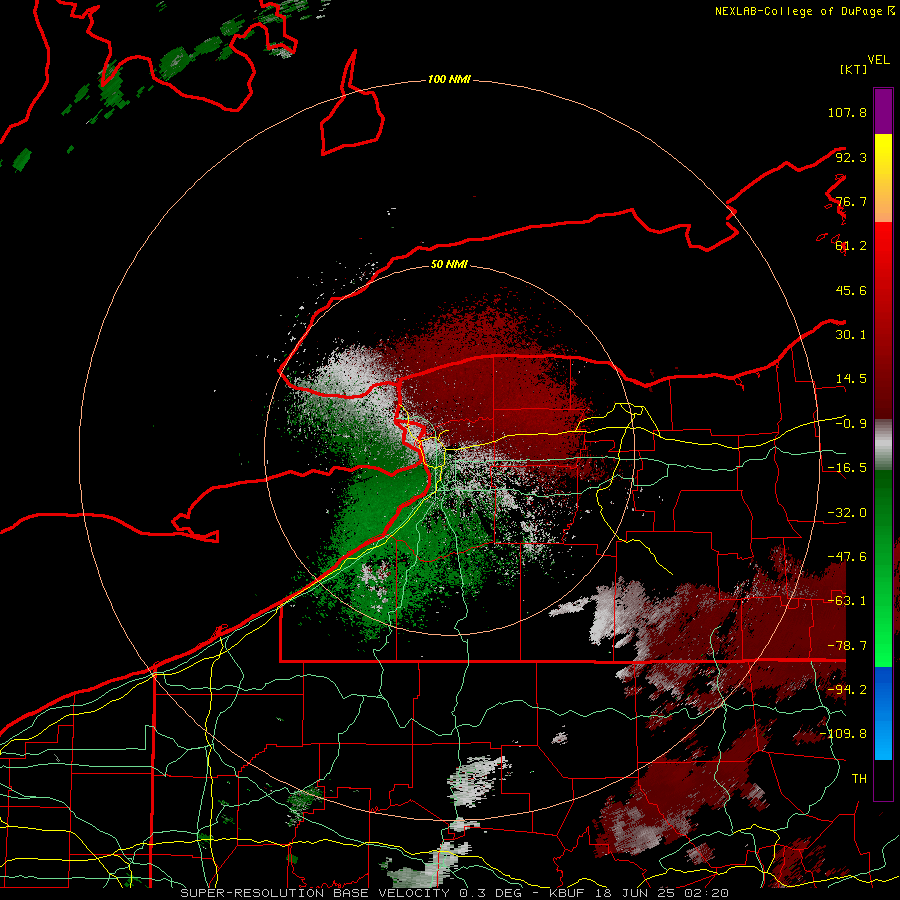
Task: Click the -109.8 velocity scale value
Action: (843, 734)
